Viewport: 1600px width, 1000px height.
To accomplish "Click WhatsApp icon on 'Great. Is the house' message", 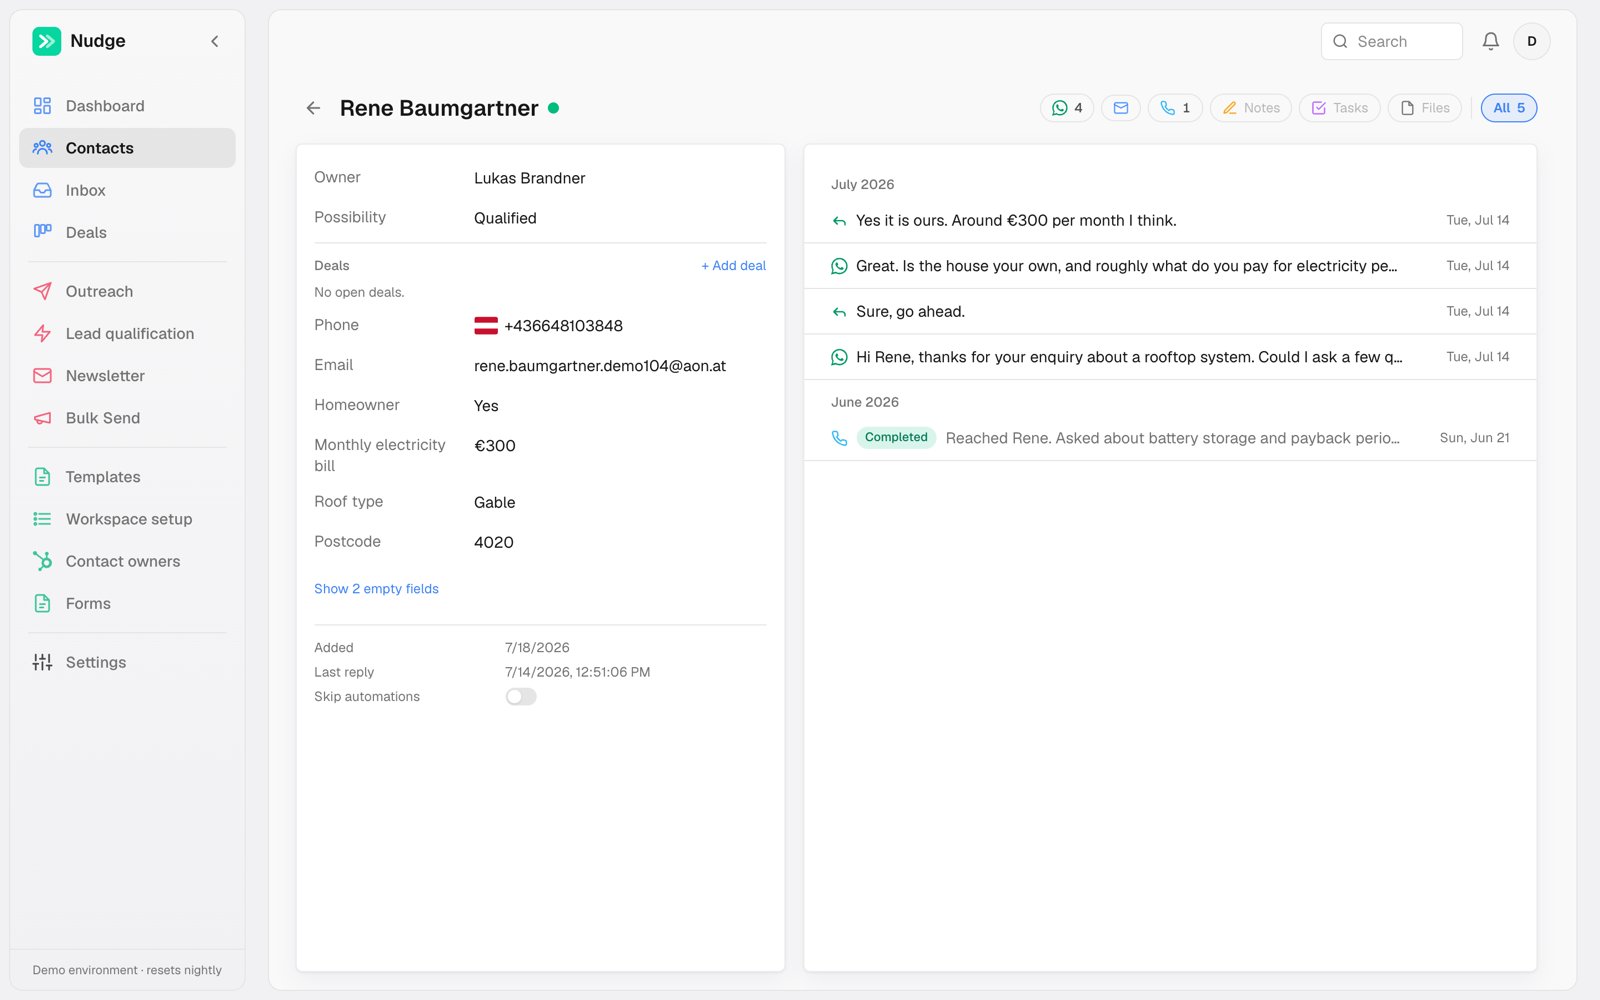I will 839,266.
